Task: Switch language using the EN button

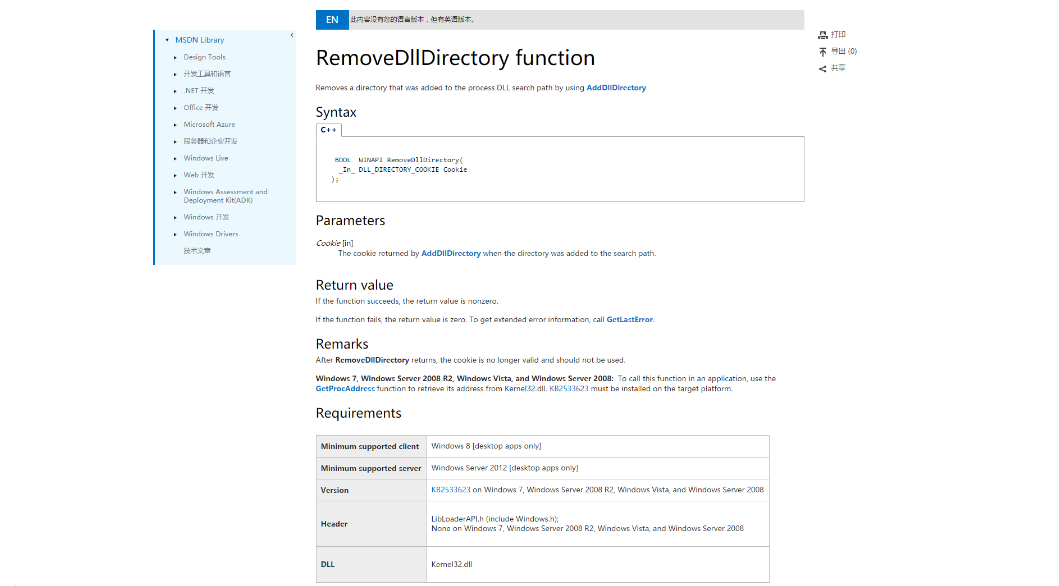Action: click(332, 20)
